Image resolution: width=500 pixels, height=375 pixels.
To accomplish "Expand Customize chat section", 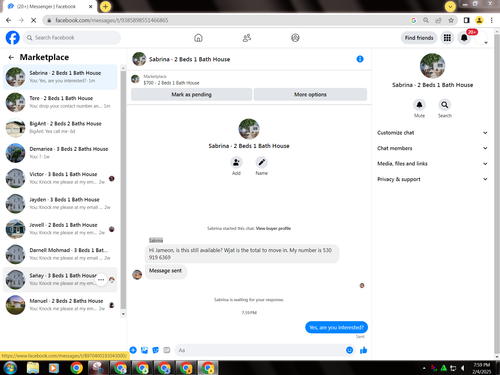I will click(432, 133).
